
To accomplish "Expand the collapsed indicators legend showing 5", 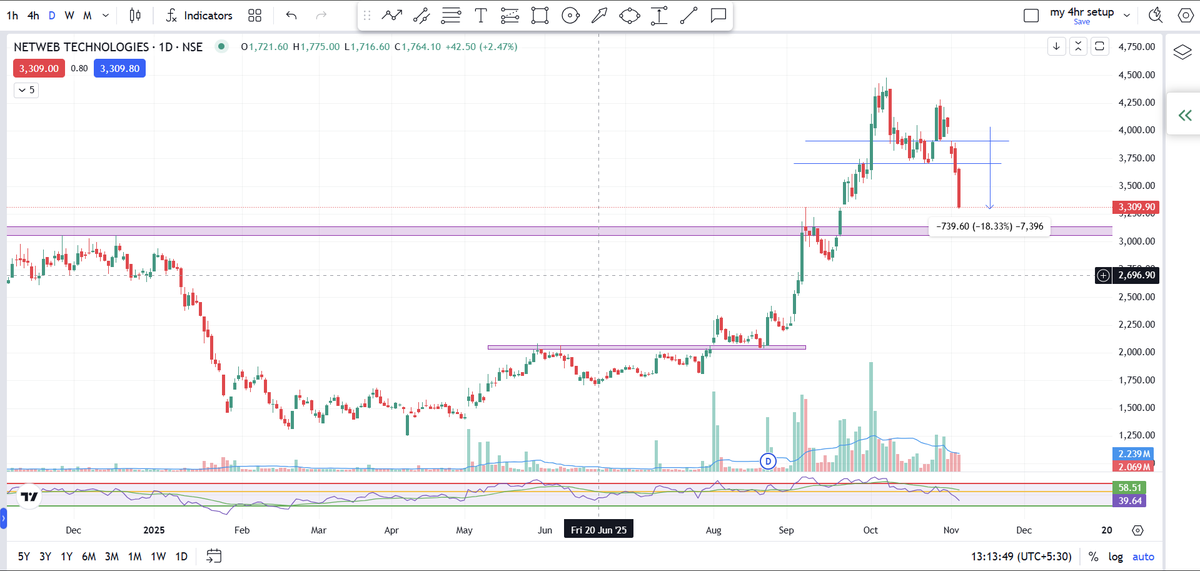I will point(26,89).
